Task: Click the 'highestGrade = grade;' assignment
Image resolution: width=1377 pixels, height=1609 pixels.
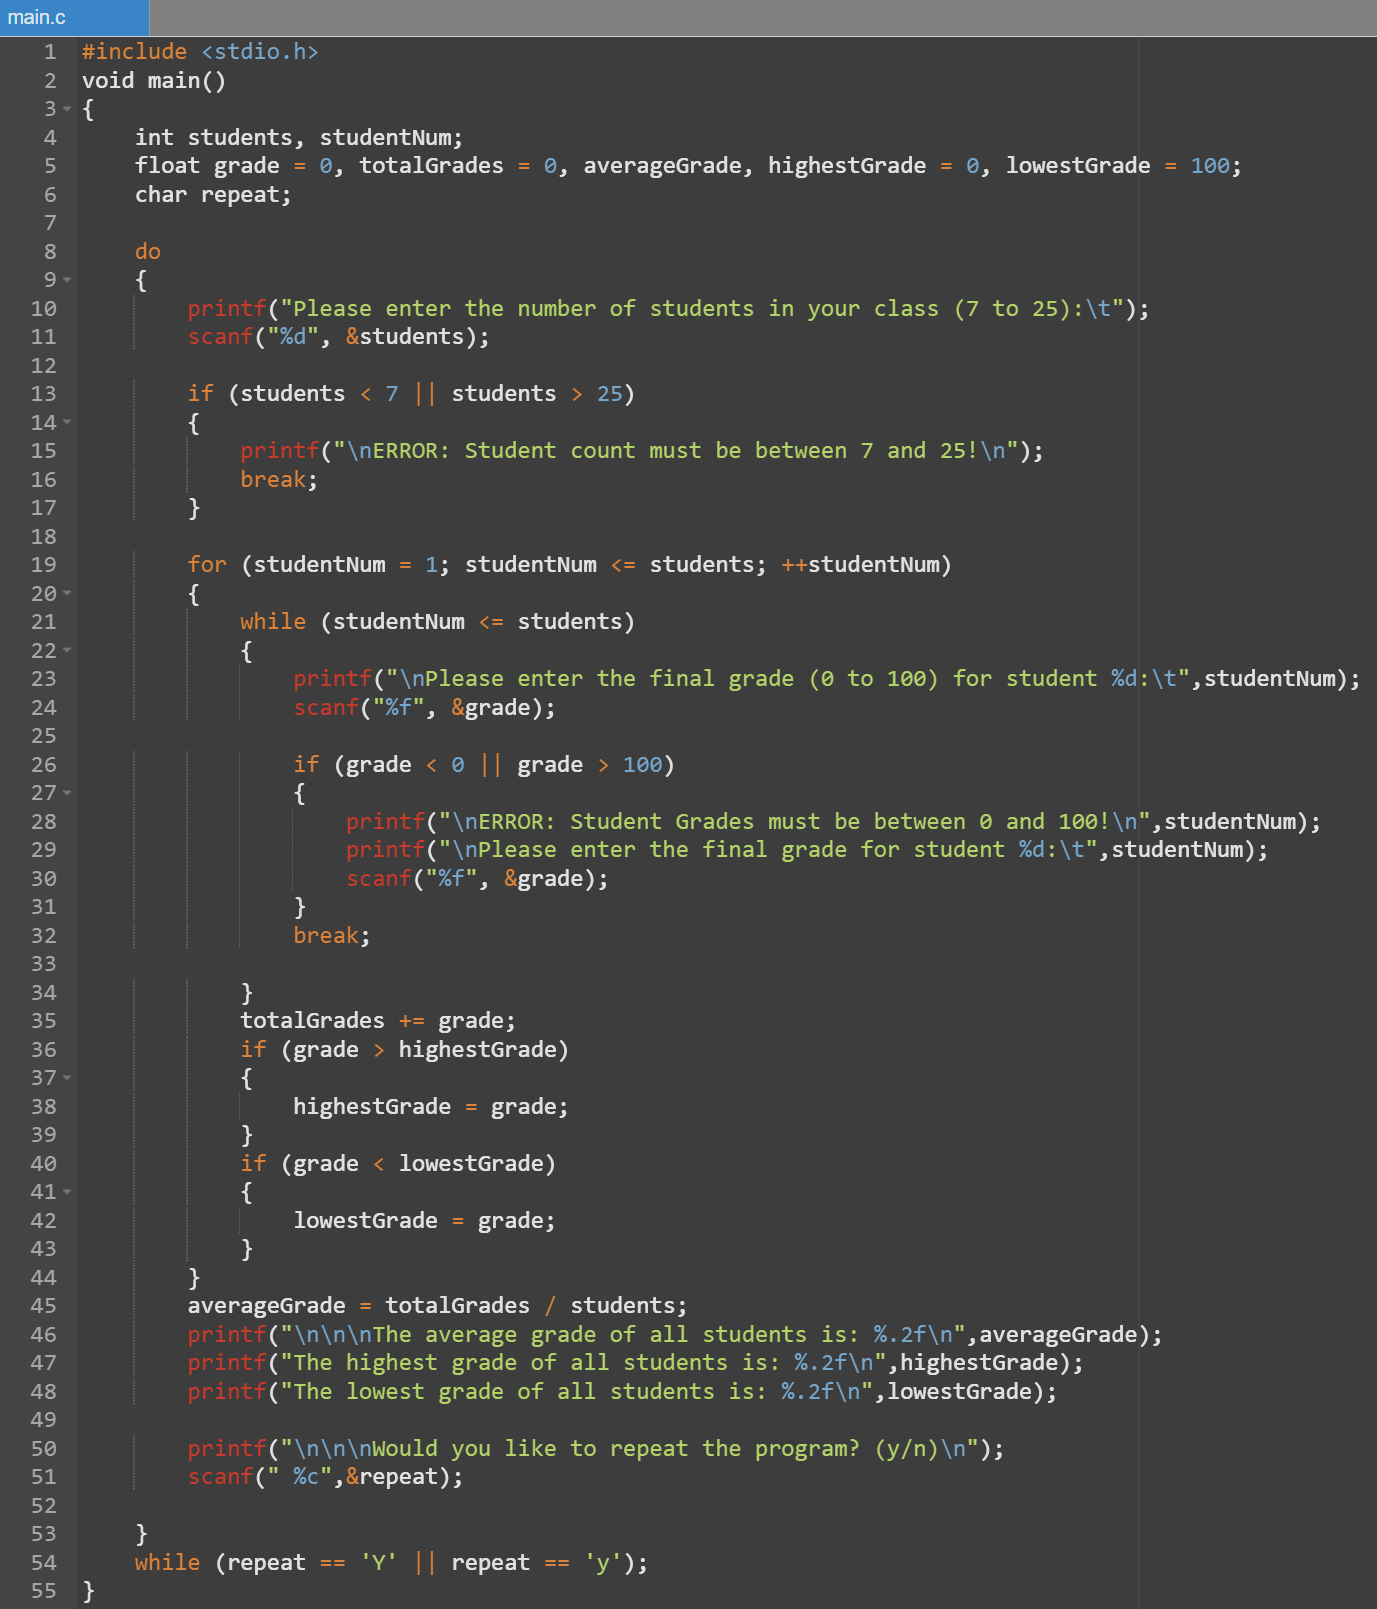Action: point(431,1107)
